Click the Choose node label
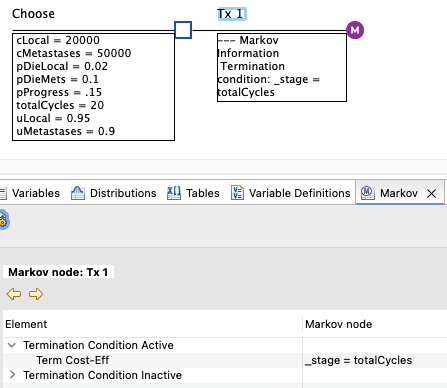The width and height of the screenshot is (447, 388). click(33, 14)
